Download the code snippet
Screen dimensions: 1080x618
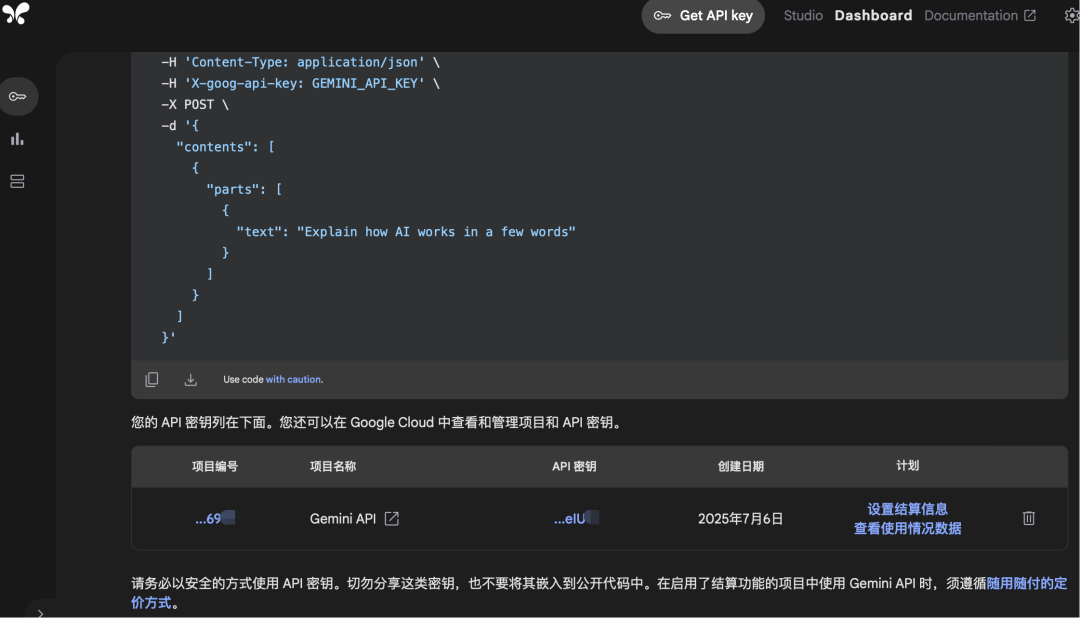[191, 380]
